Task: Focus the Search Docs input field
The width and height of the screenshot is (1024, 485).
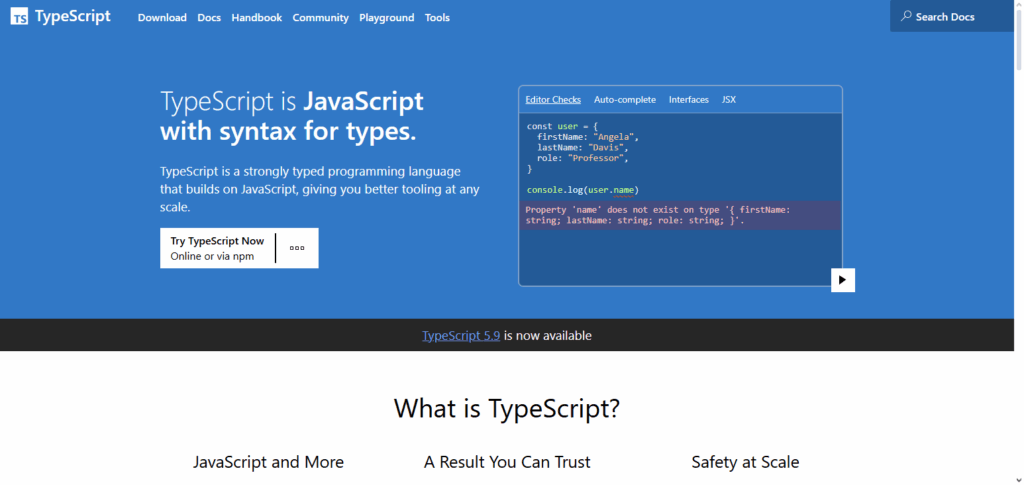Action: [952, 16]
